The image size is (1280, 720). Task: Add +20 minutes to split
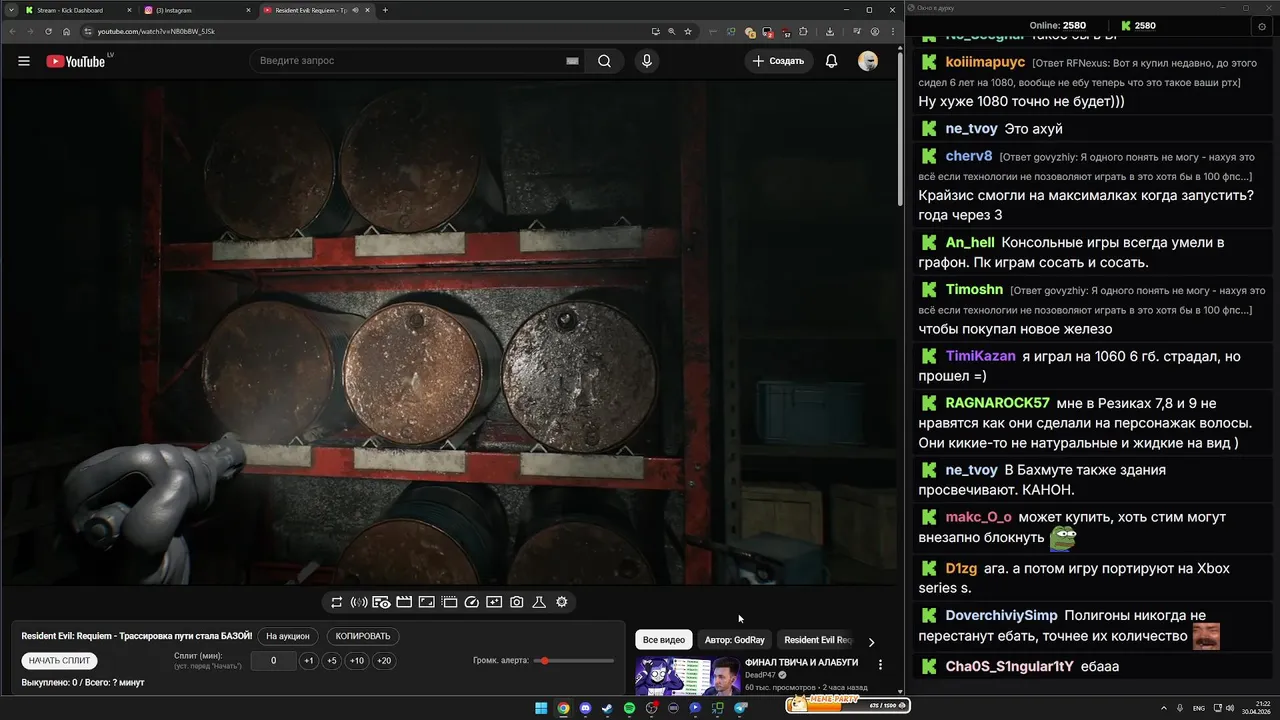[x=384, y=661]
